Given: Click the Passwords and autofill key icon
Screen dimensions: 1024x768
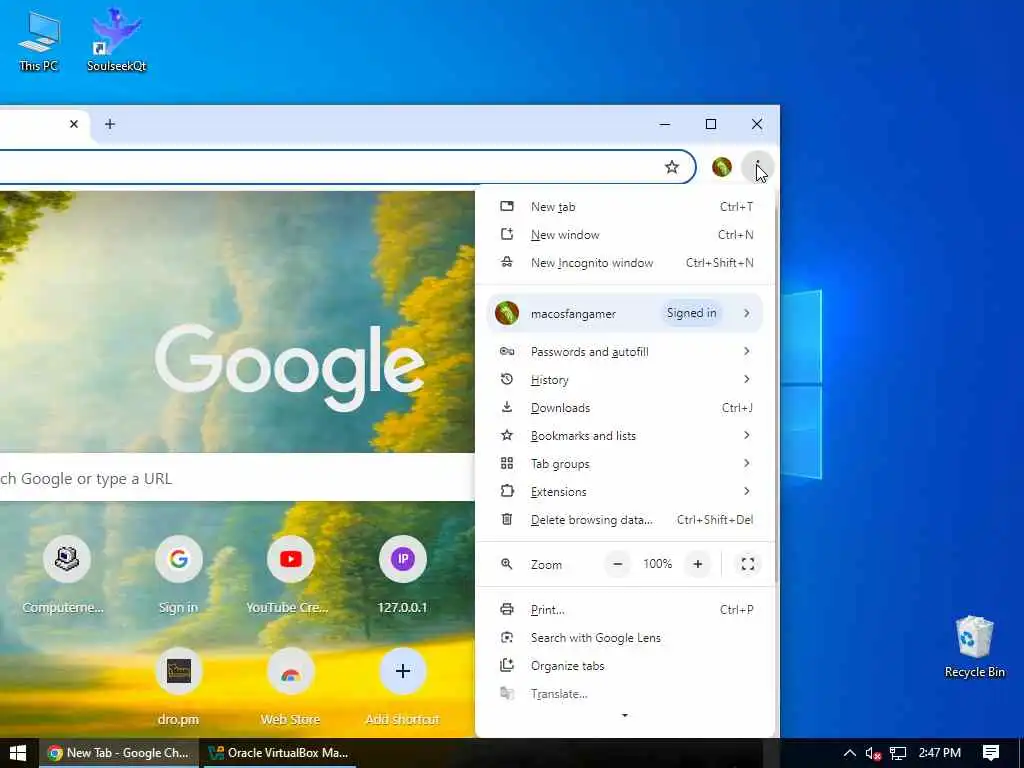Looking at the screenshot, I should coord(507,351).
